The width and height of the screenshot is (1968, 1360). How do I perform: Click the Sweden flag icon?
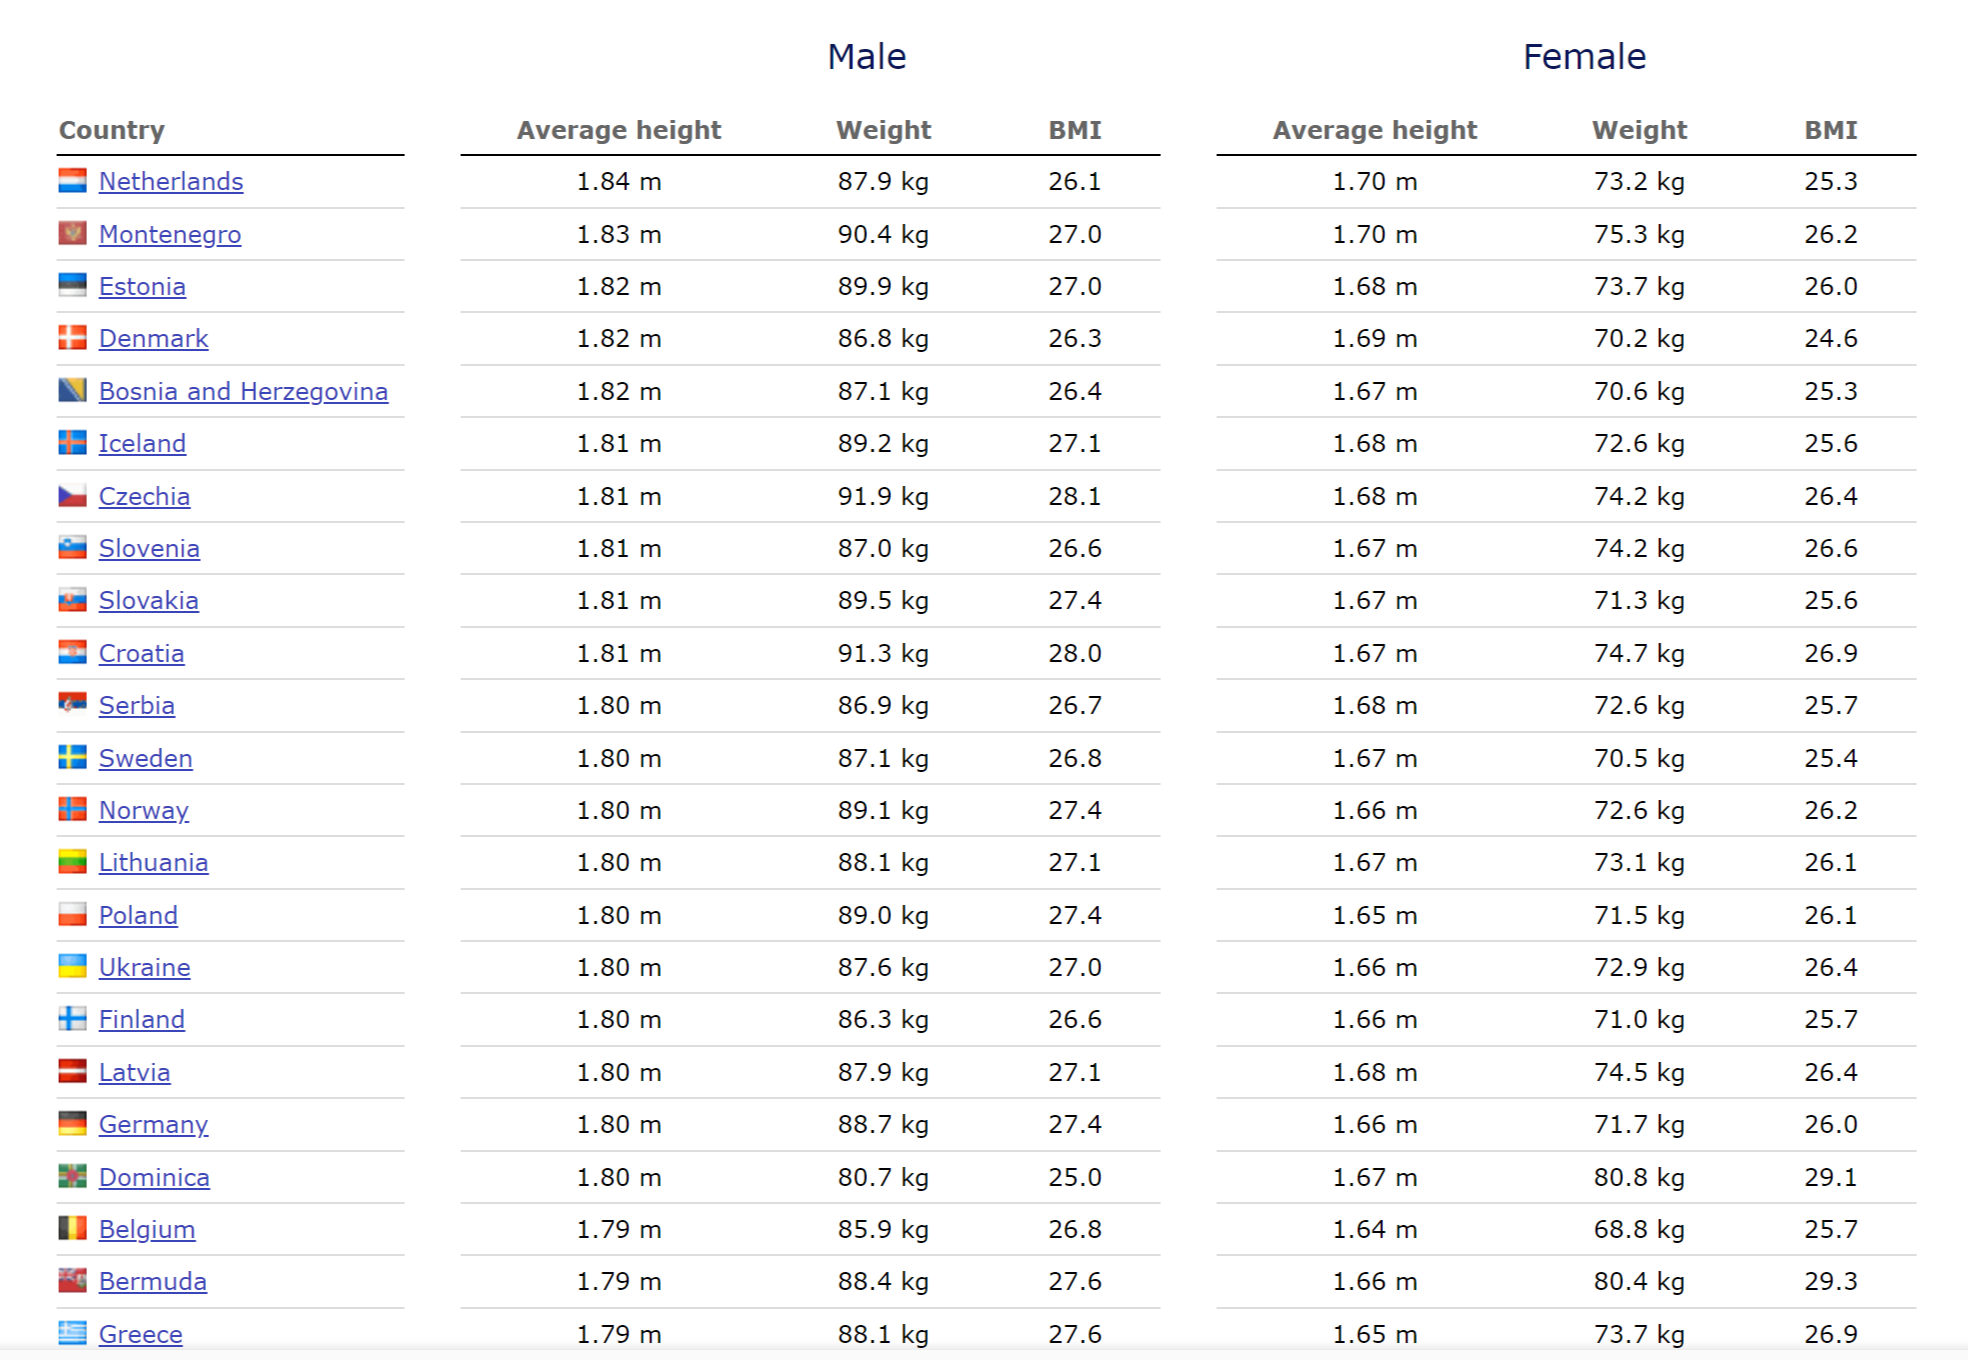(72, 758)
